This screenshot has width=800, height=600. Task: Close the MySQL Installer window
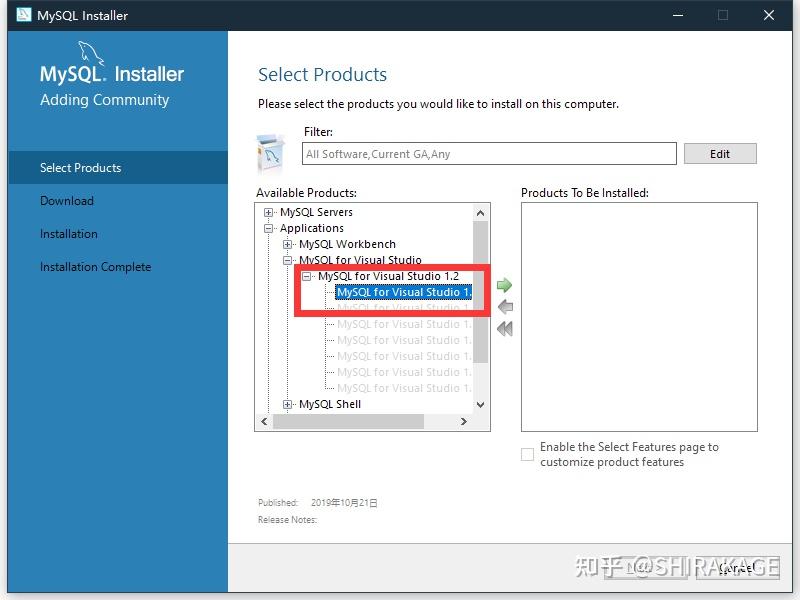(x=769, y=15)
